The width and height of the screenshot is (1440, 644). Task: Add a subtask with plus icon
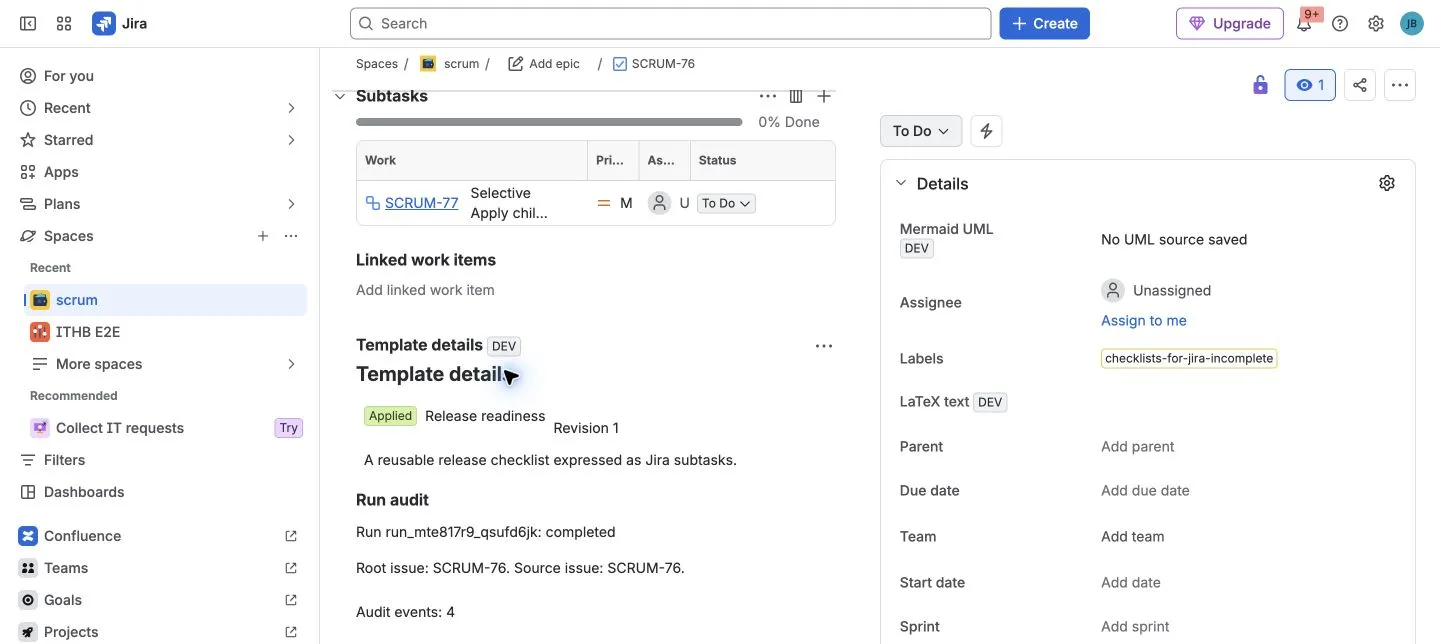(824, 96)
